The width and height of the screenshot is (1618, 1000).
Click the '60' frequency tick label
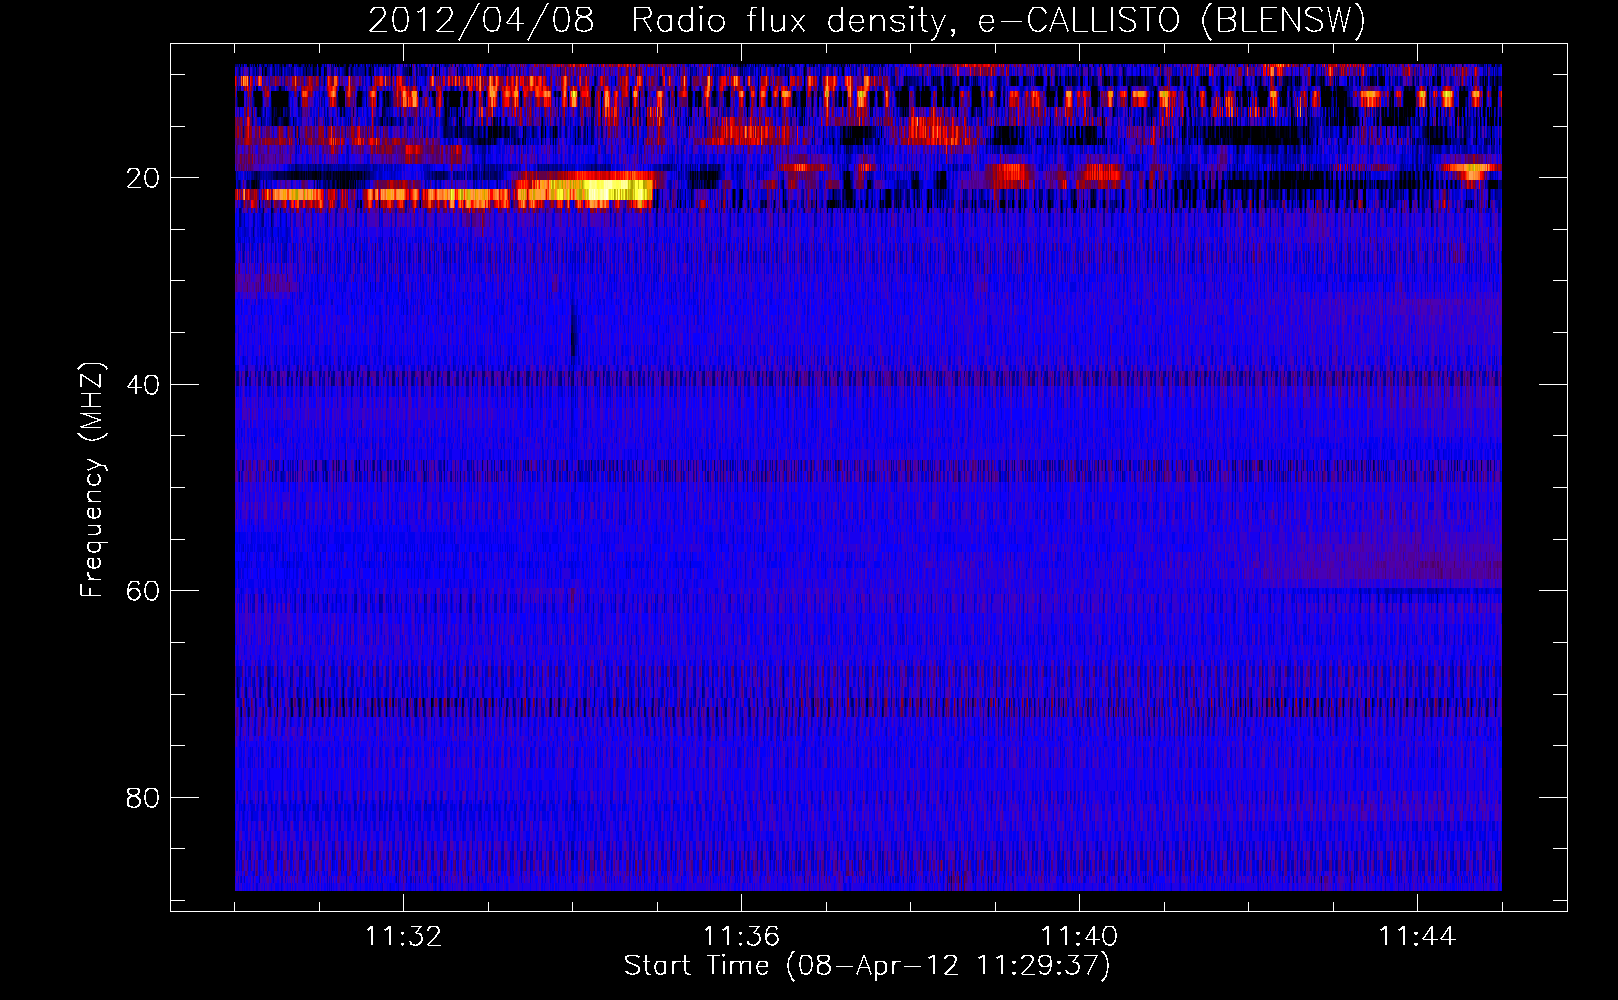144,591
